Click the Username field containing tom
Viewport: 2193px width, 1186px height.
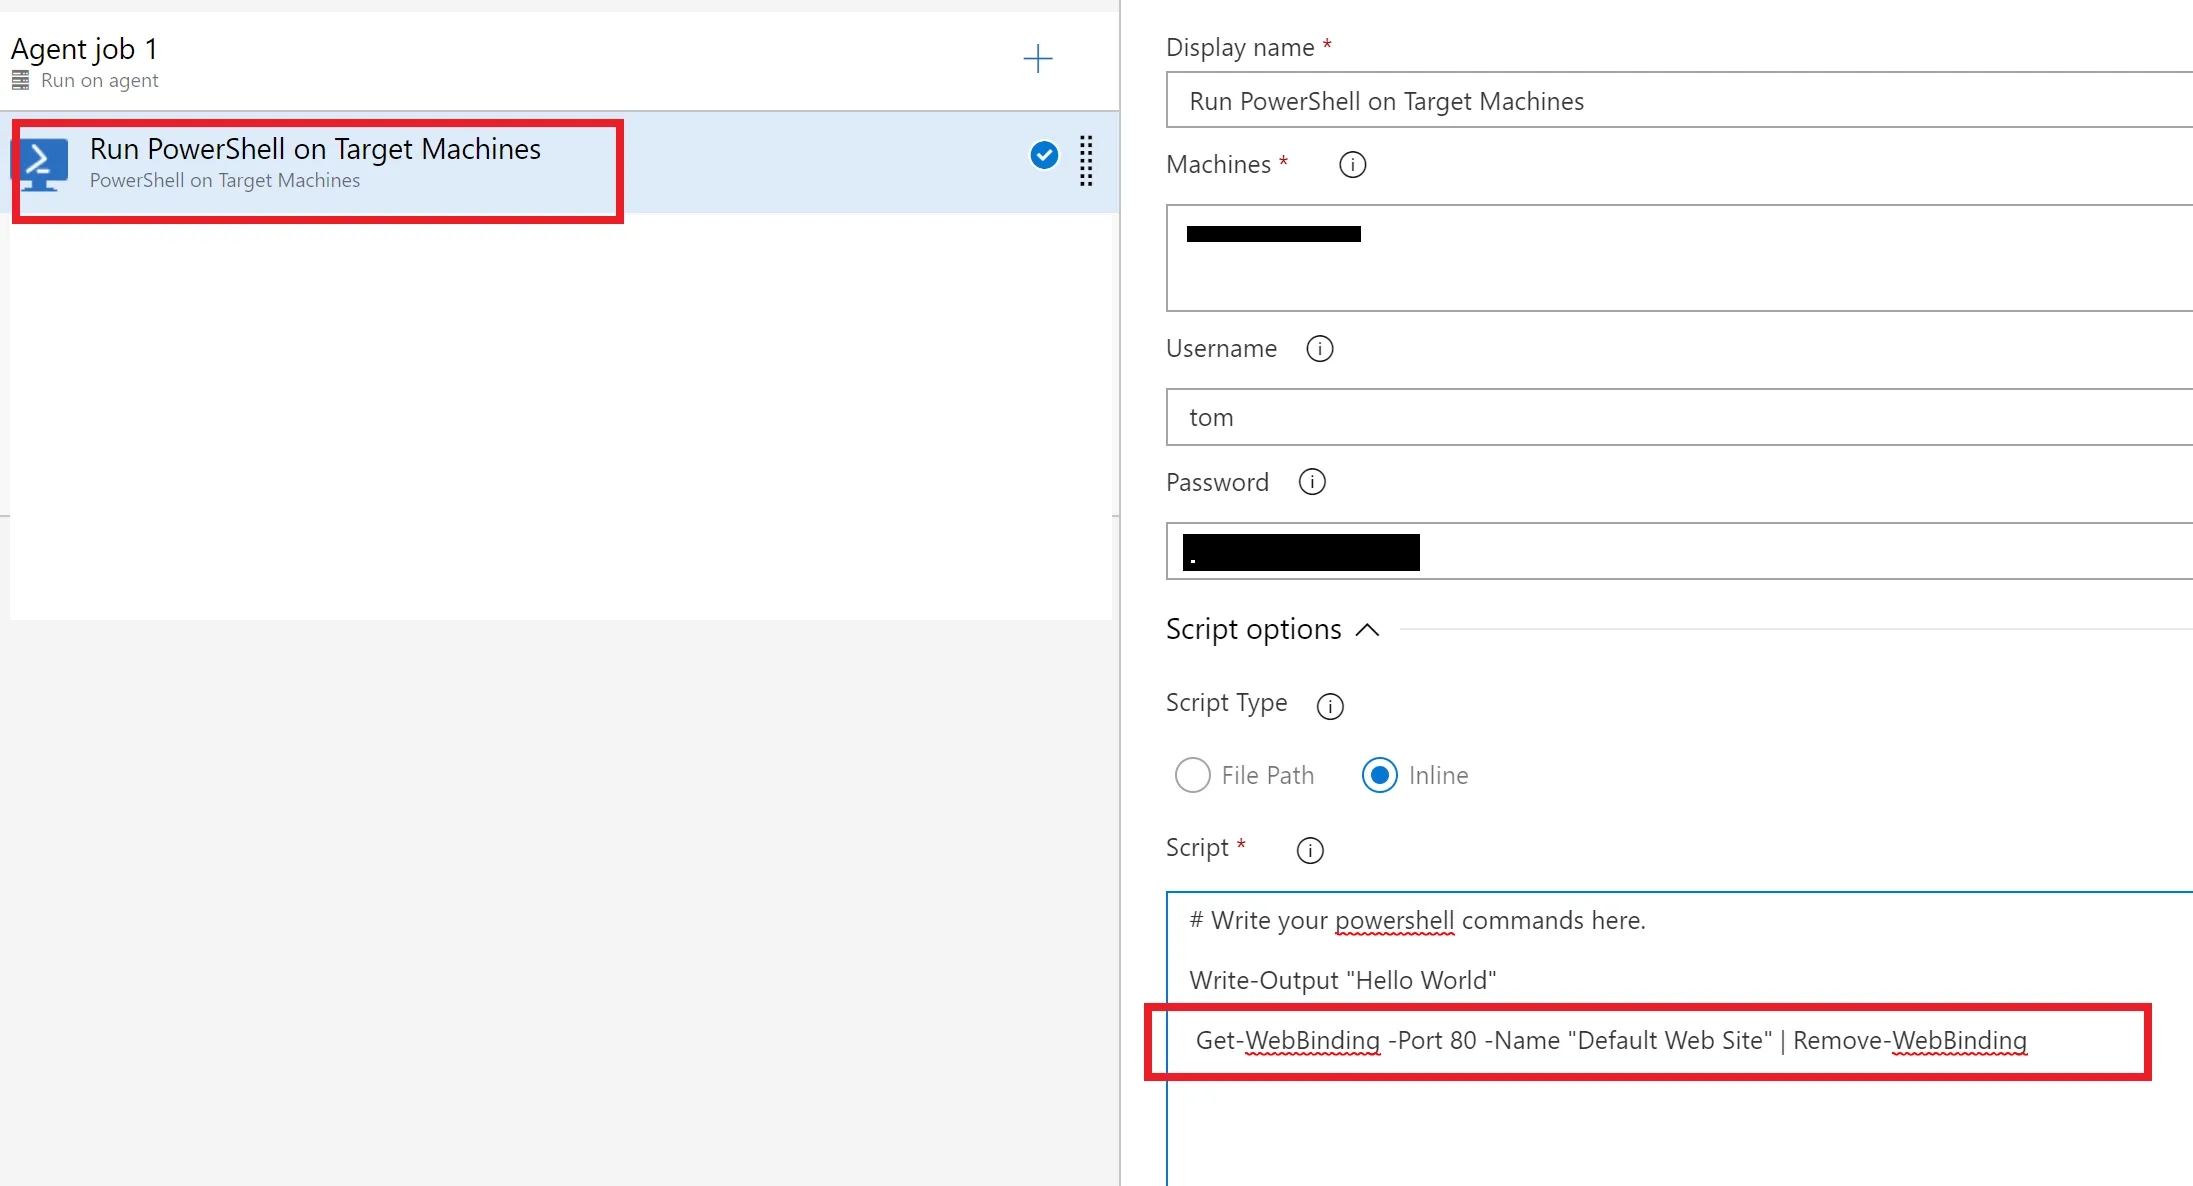click(x=1670, y=417)
